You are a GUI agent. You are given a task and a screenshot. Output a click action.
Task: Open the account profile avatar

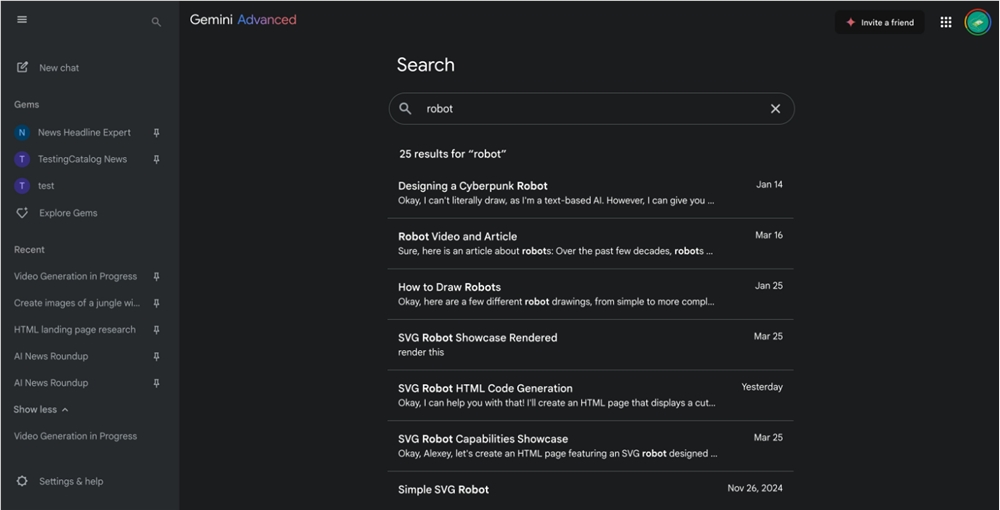click(x=977, y=22)
